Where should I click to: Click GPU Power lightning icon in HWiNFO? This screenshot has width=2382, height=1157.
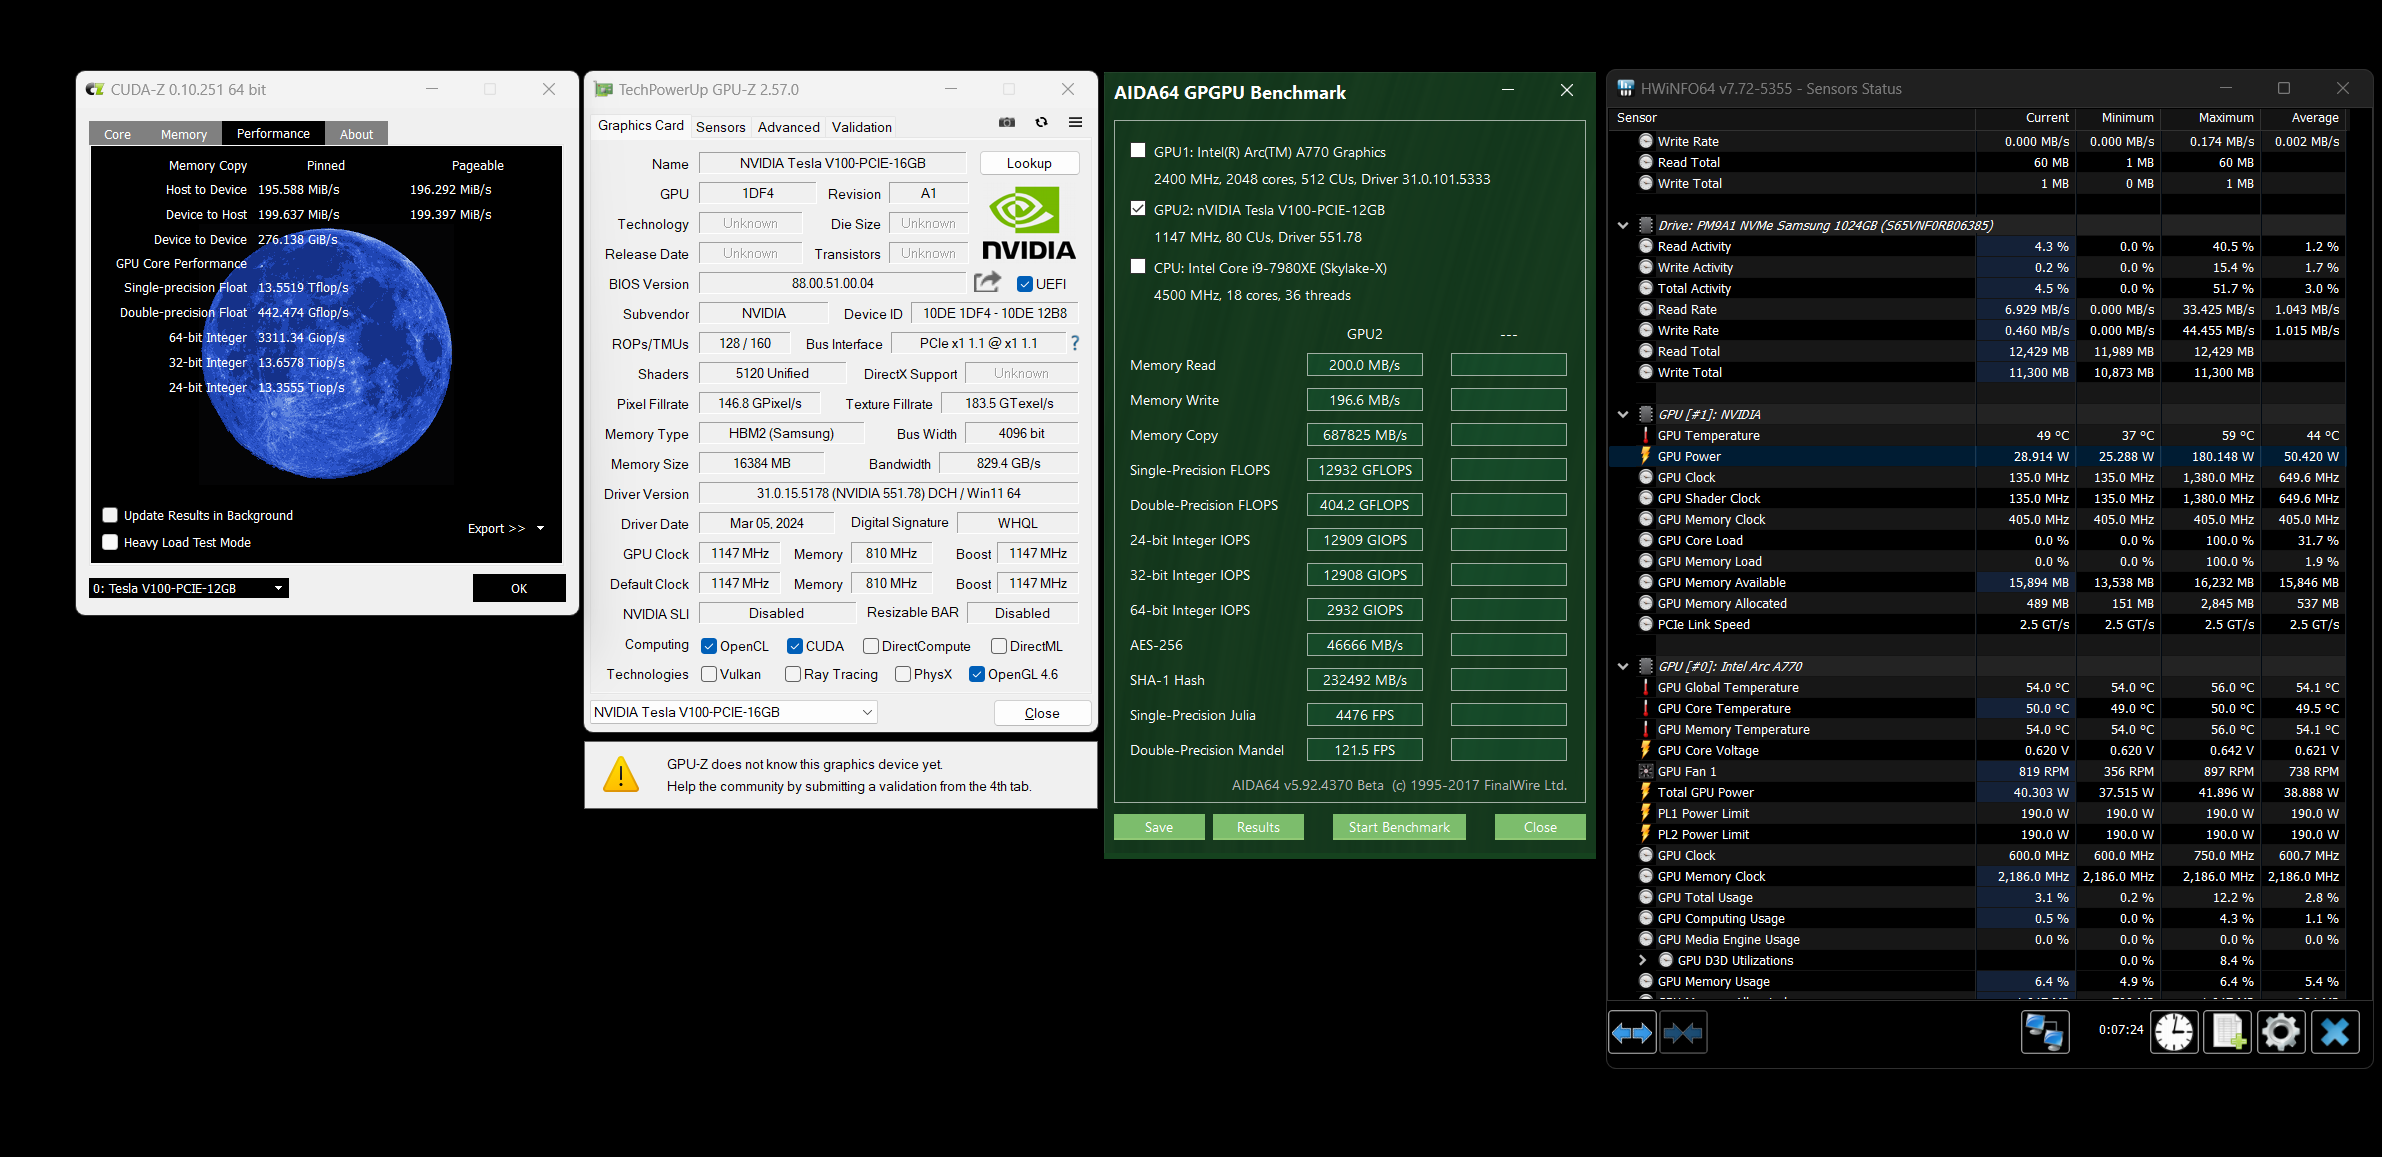1645,456
